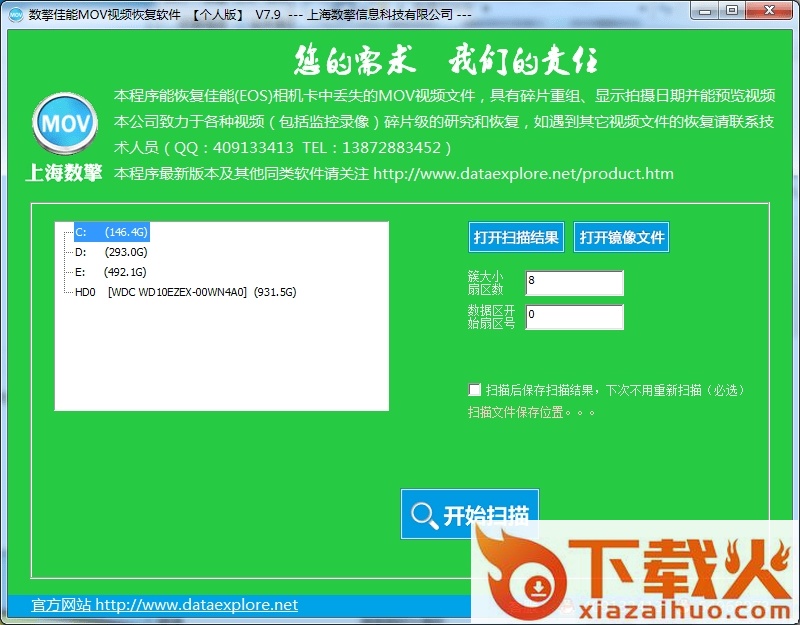Minimize the MOV recovery window
800x625 pixels.
(x=706, y=11)
